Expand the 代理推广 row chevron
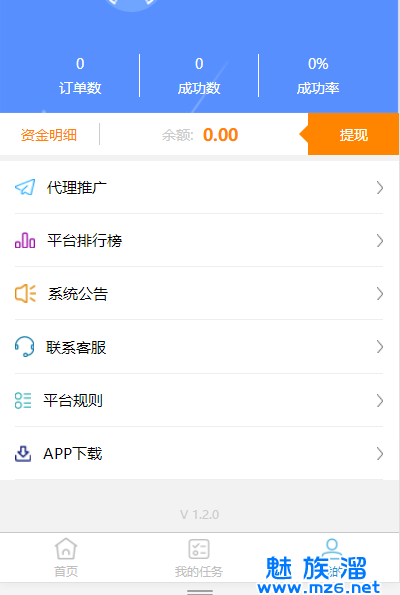This screenshot has height=595, width=400. click(x=380, y=187)
